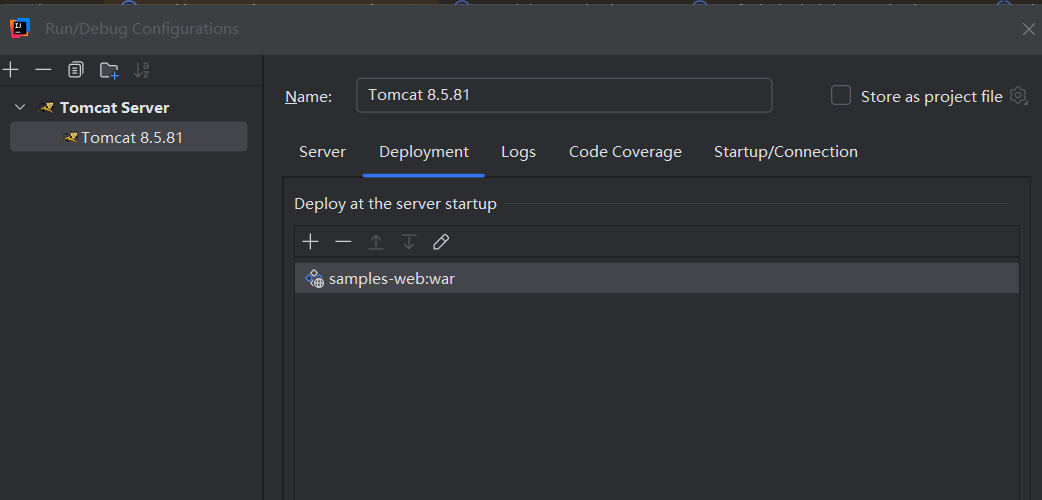This screenshot has height=500, width=1042.
Task: Collapse the Tomcat Server tree node
Action: point(21,107)
